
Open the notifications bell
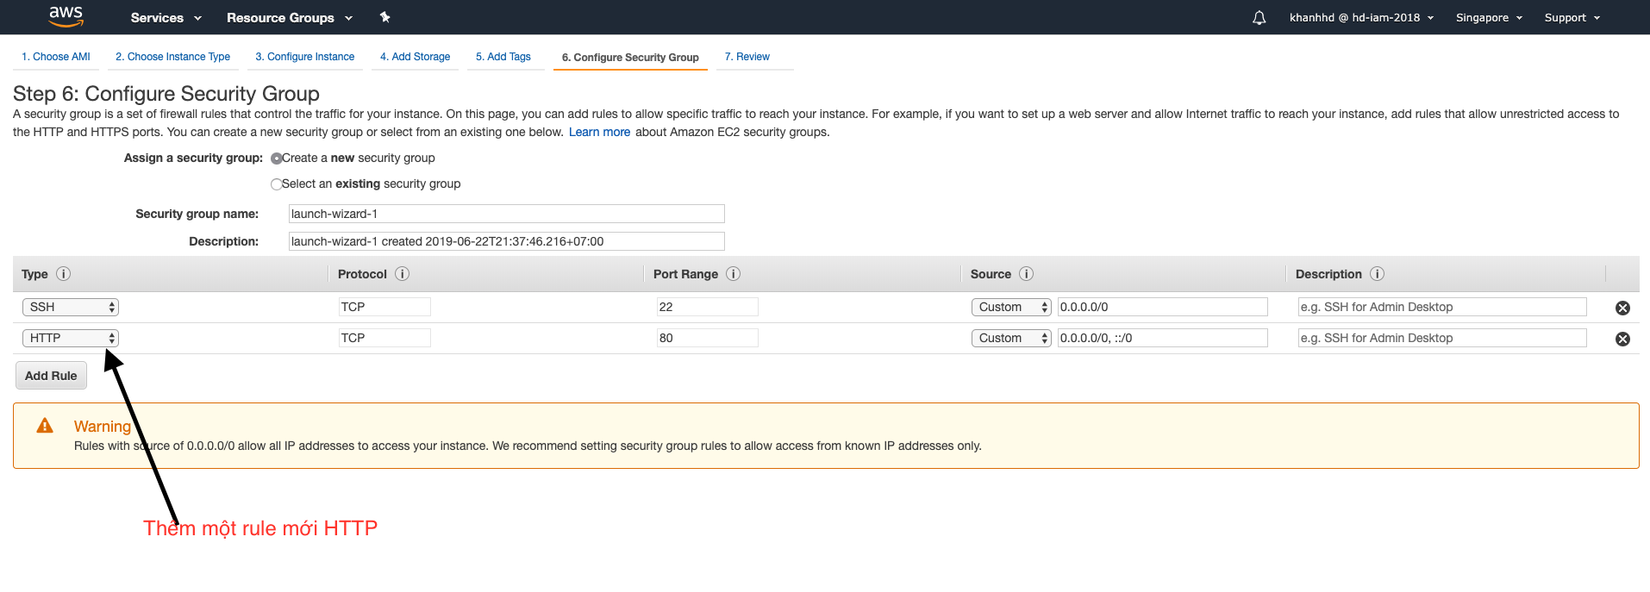(1259, 18)
